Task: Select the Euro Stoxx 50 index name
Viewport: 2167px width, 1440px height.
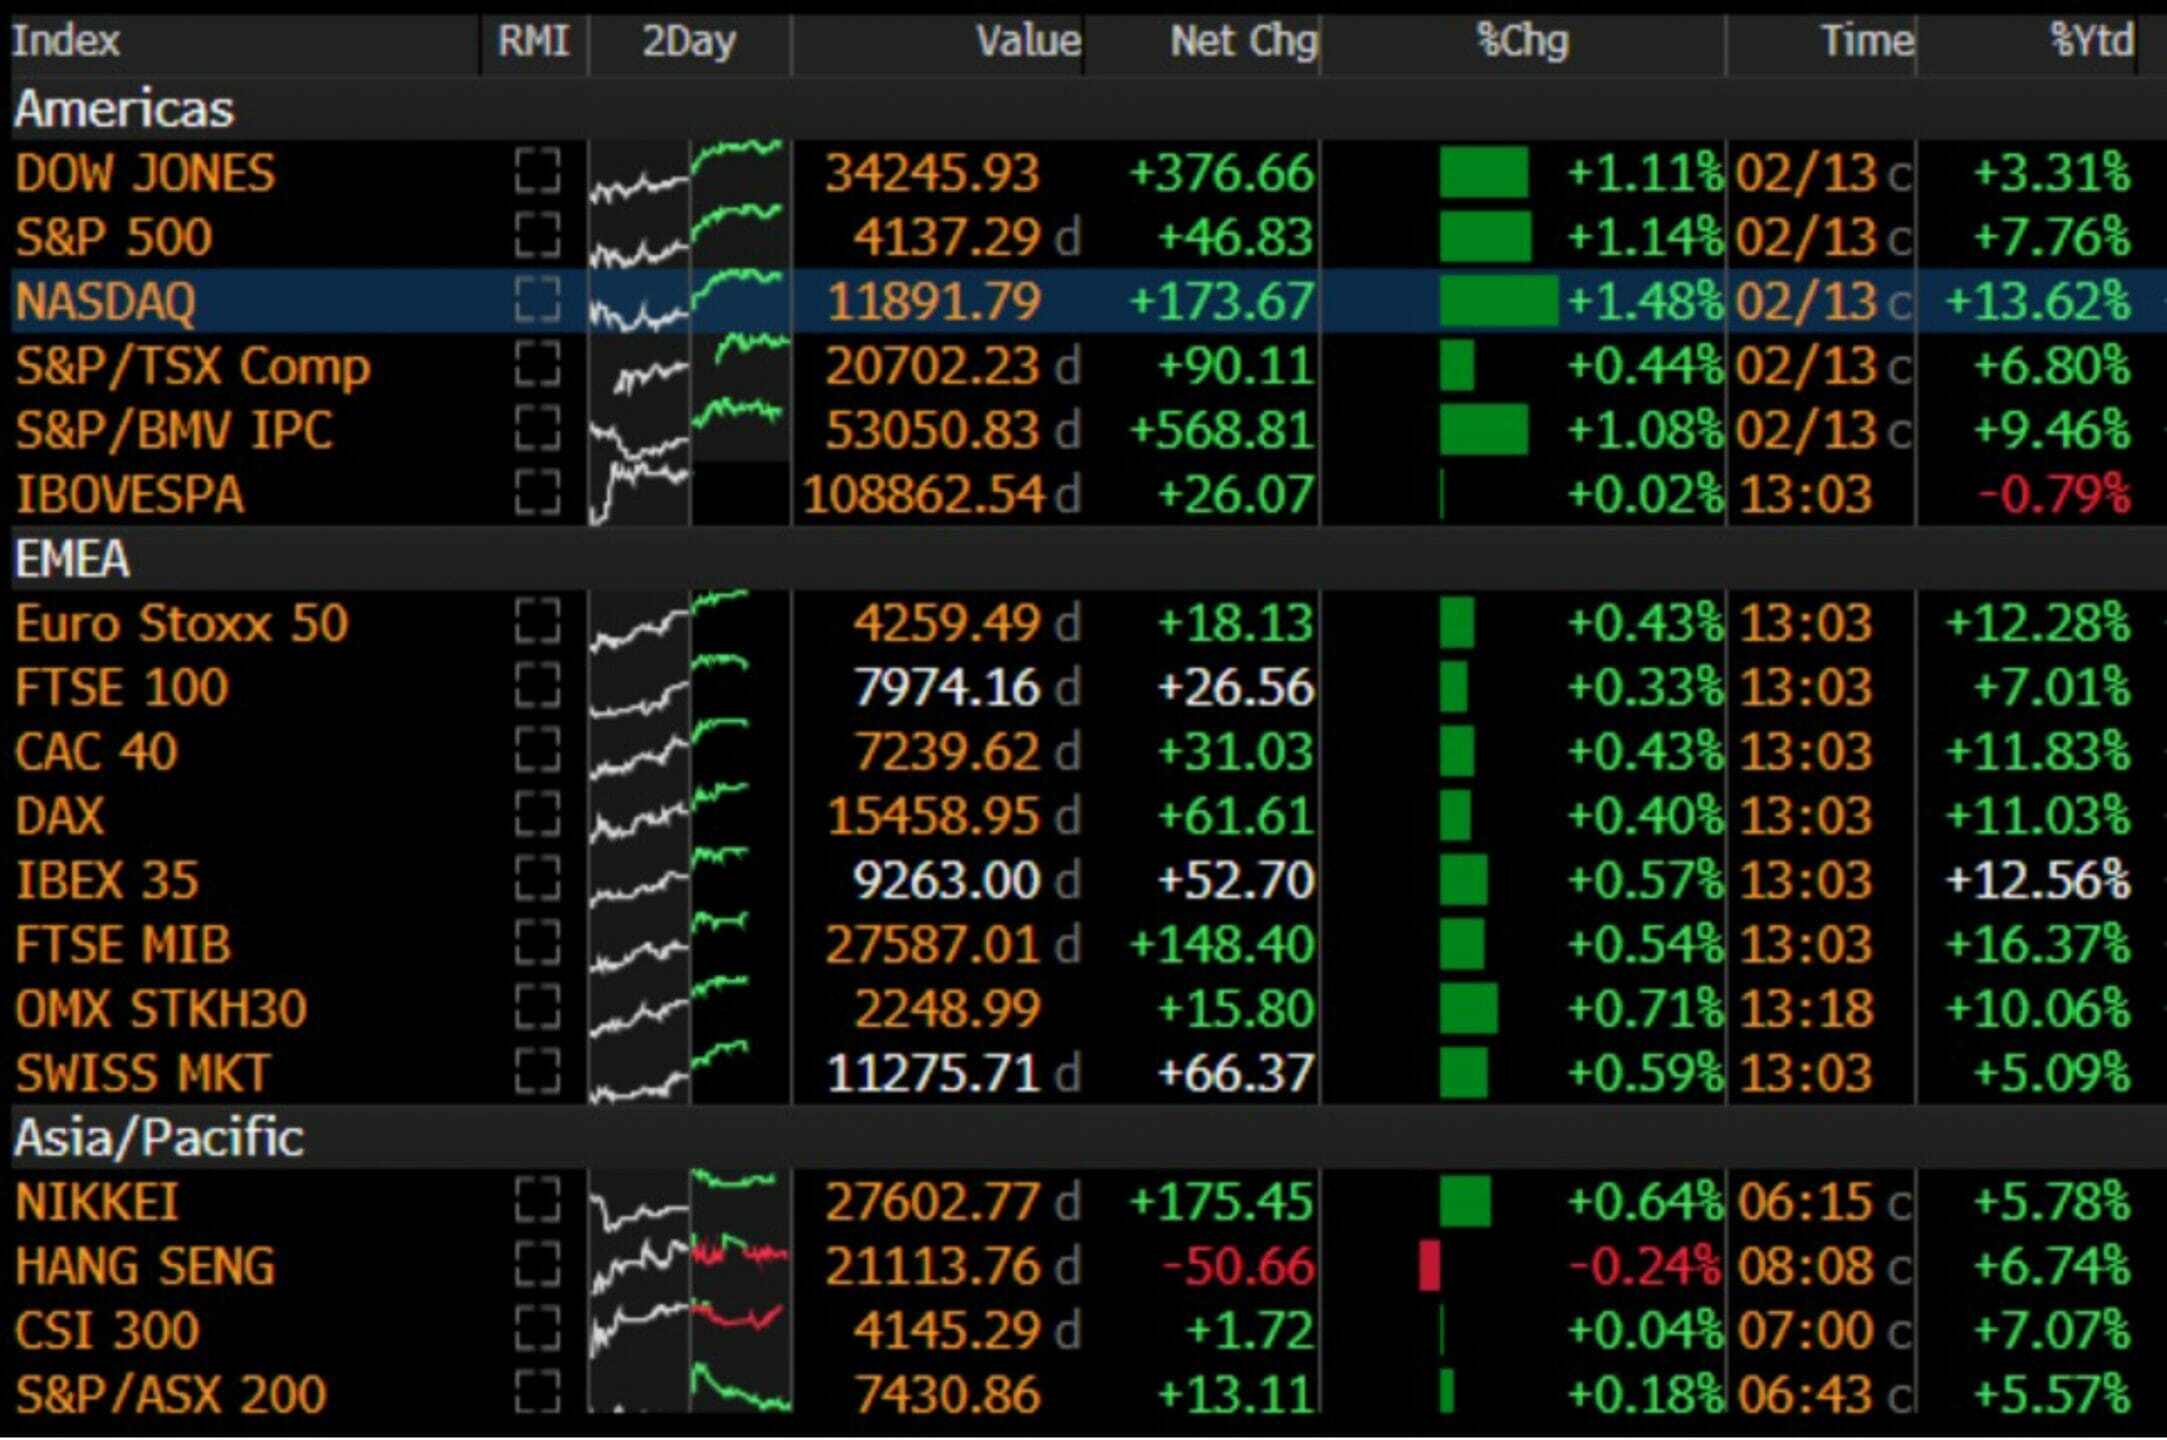Action: click(182, 623)
